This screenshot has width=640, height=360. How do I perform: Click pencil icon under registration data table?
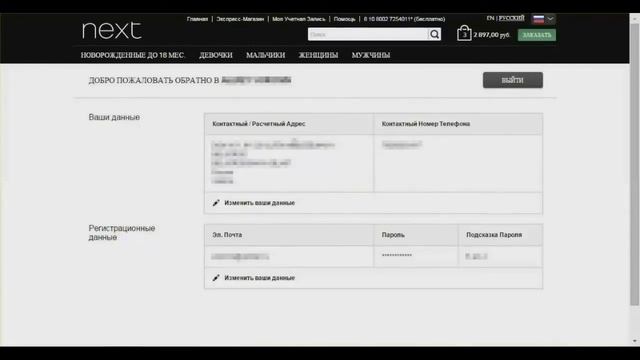click(x=216, y=278)
